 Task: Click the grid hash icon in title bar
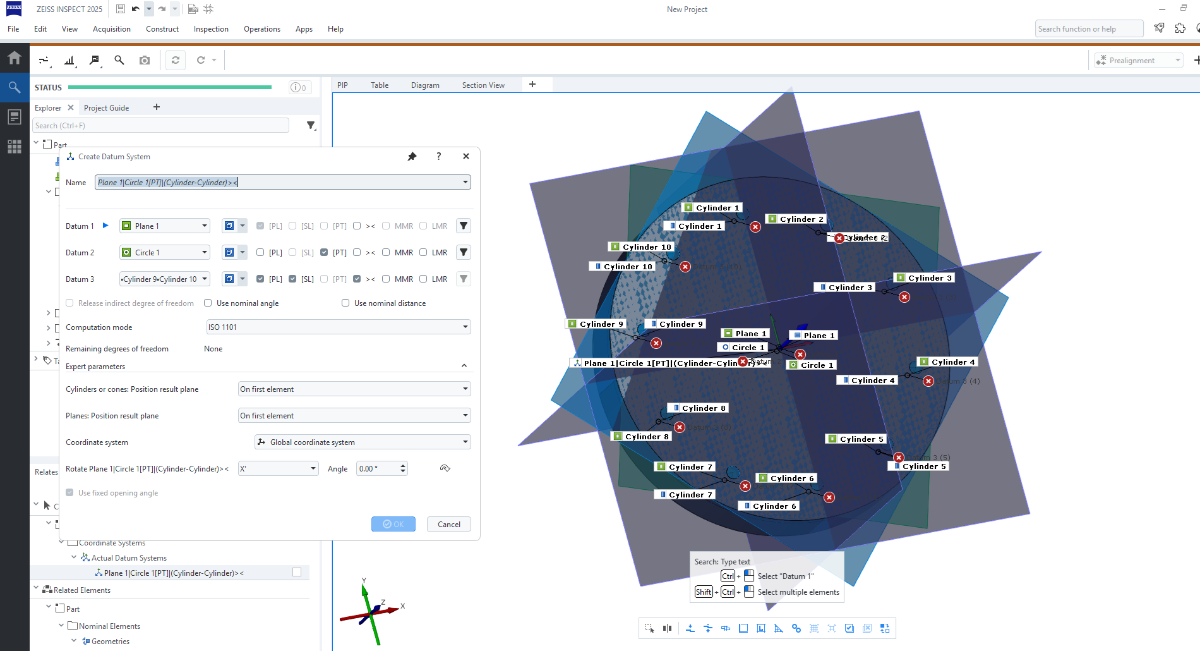coord(208,9)
